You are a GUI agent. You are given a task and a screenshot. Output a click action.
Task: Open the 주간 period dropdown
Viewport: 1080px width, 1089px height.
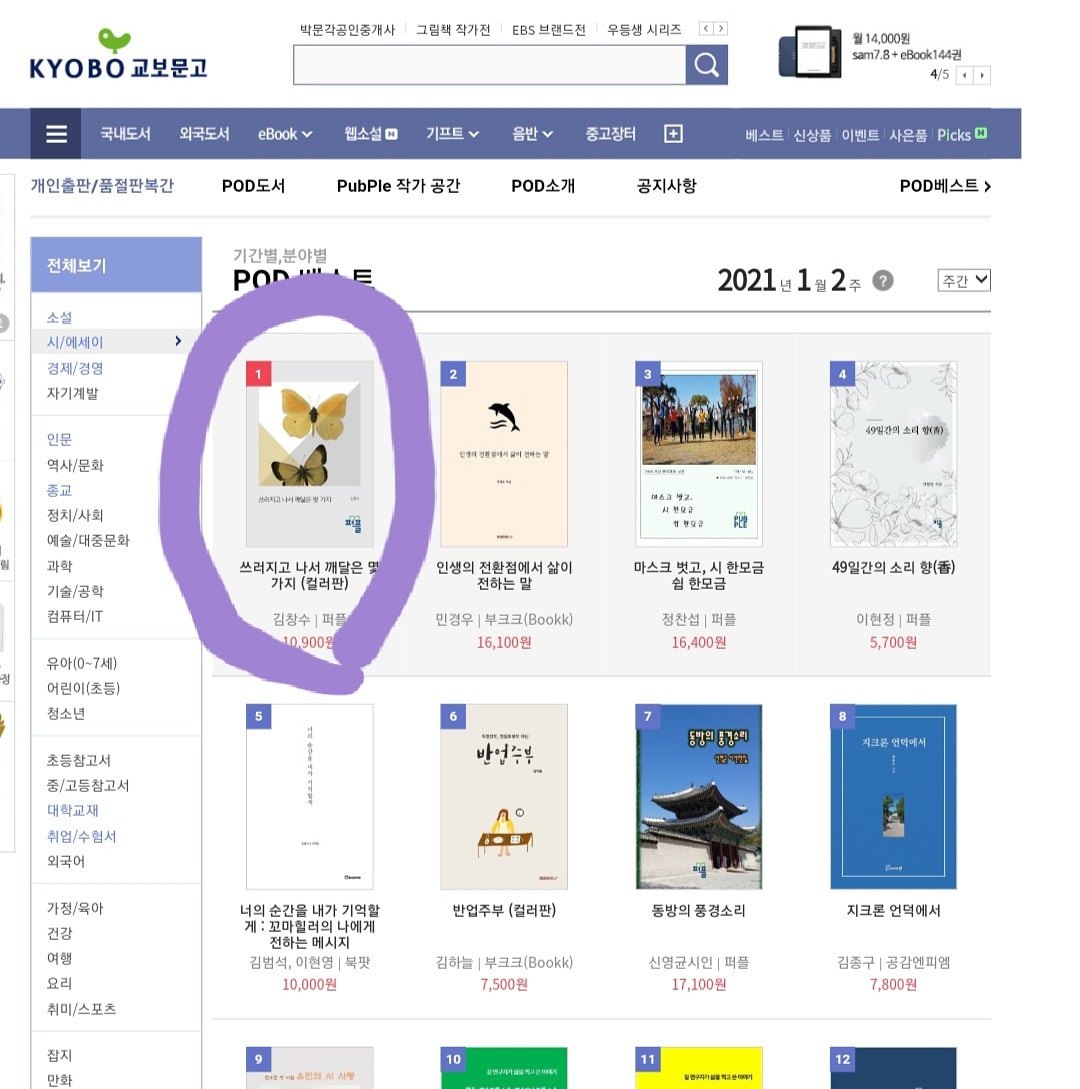pyautogui.click(x=964, y=281)
